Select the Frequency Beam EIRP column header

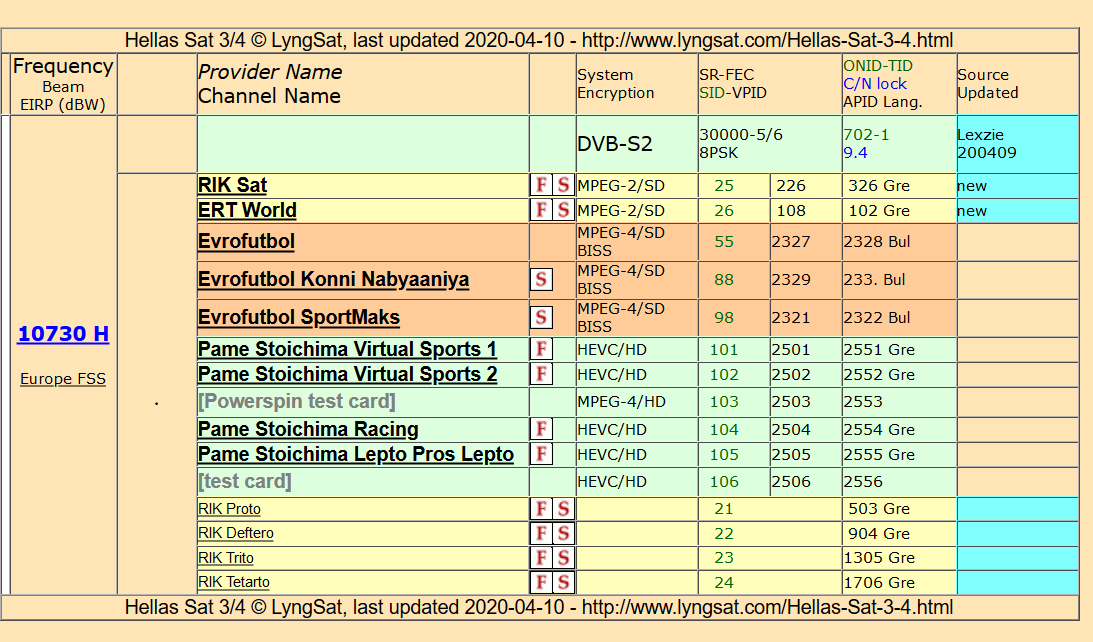(63, 85)
